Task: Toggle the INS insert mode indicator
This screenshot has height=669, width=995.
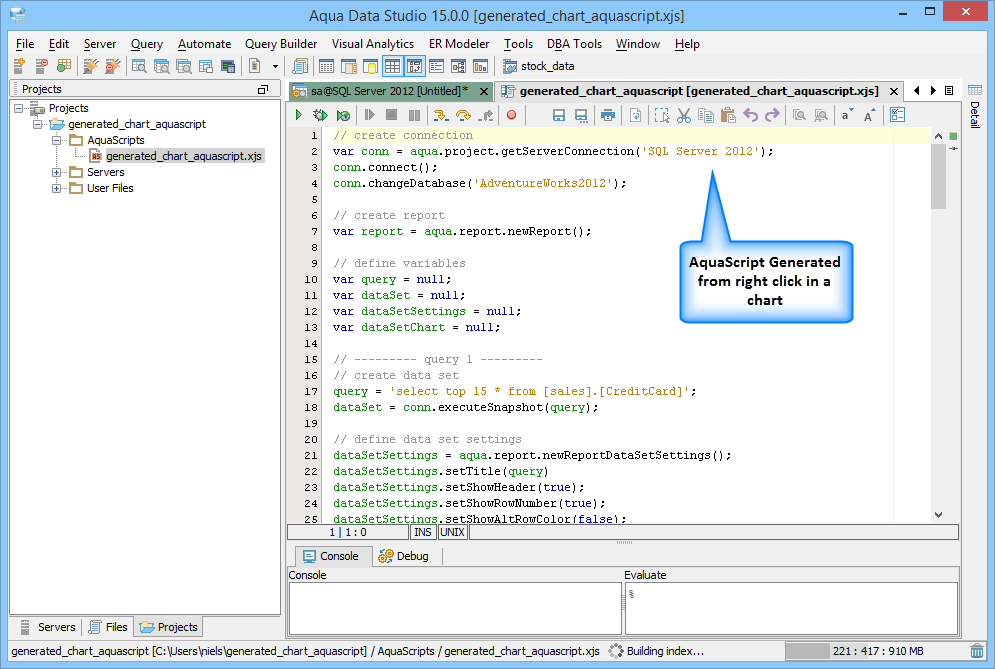Action: pos(423,532)
